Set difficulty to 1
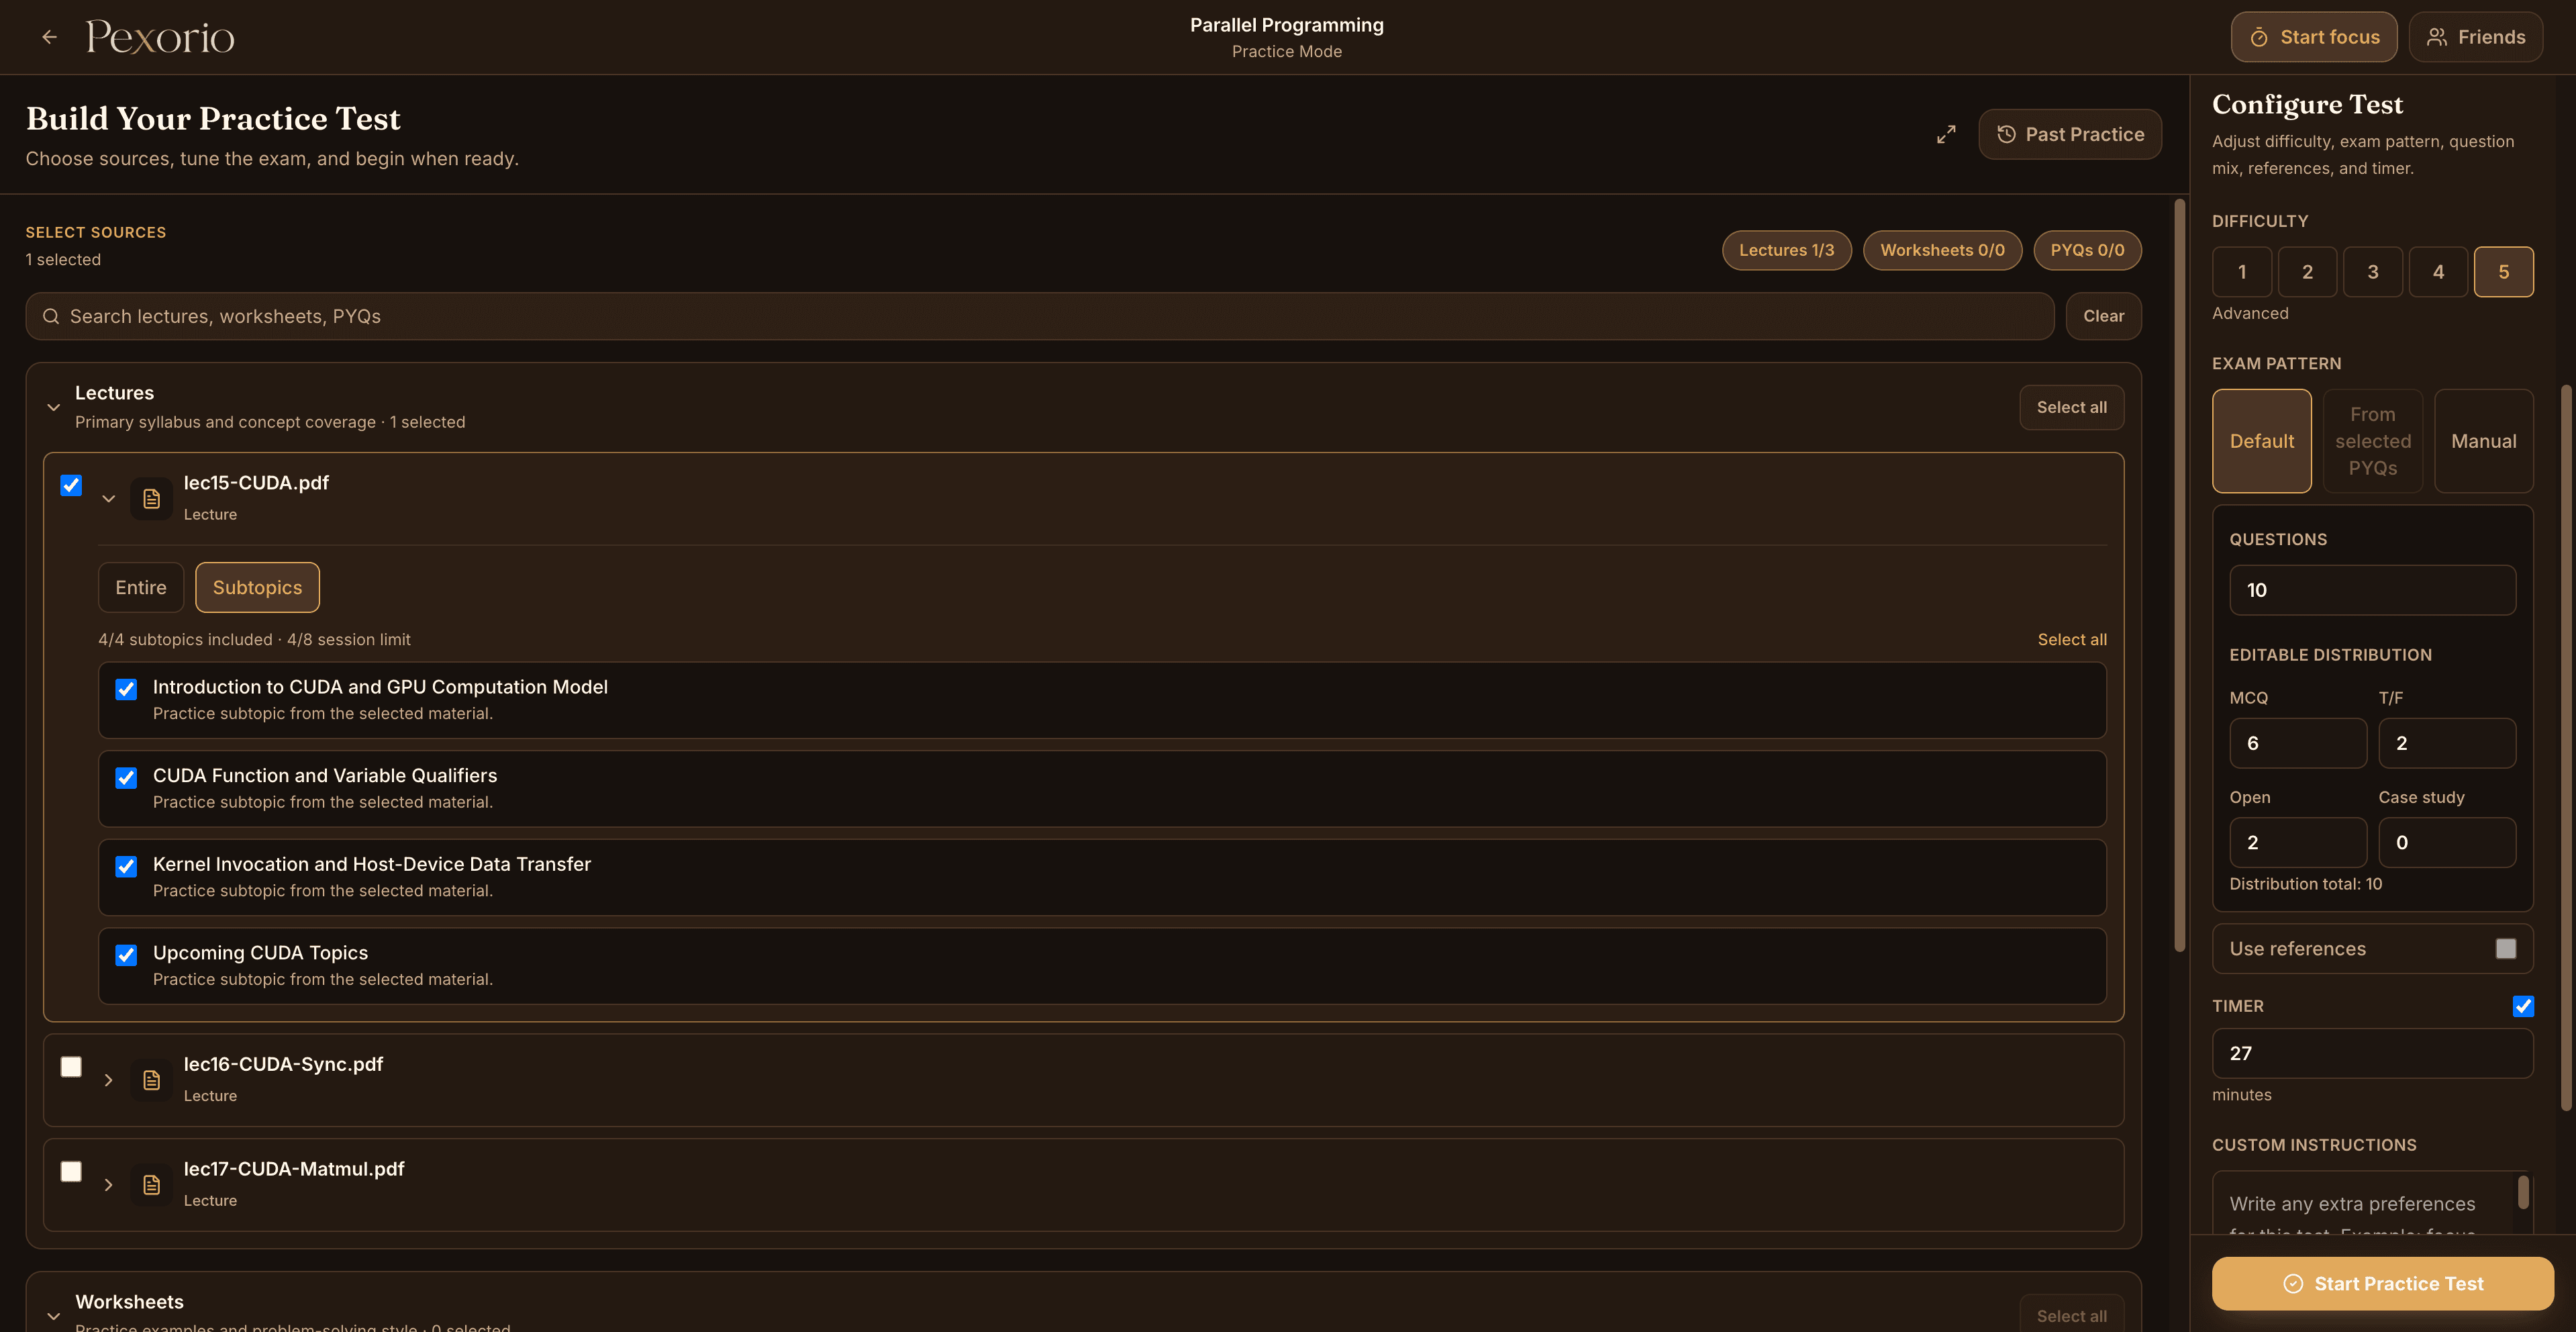 point(2241,272)
